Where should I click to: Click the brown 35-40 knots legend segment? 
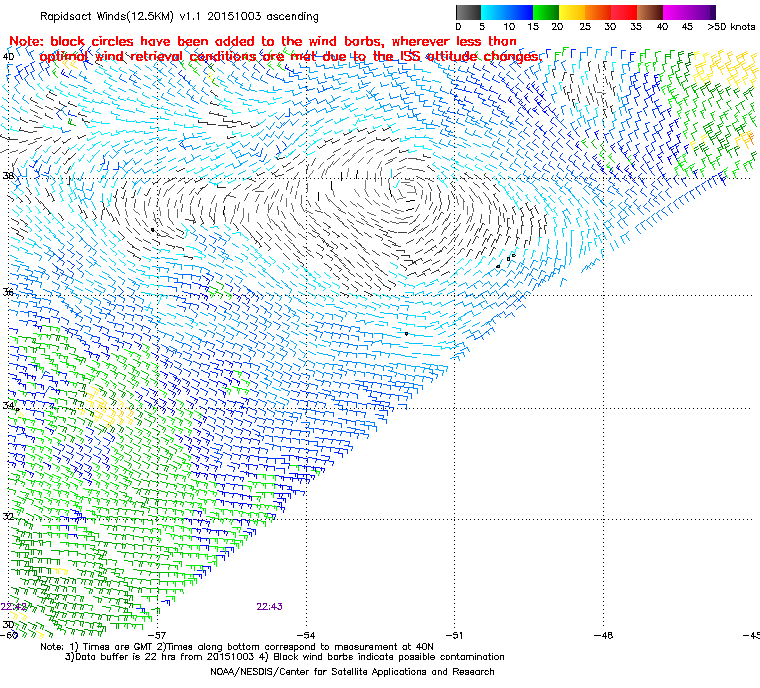click(x=650, y=12)
